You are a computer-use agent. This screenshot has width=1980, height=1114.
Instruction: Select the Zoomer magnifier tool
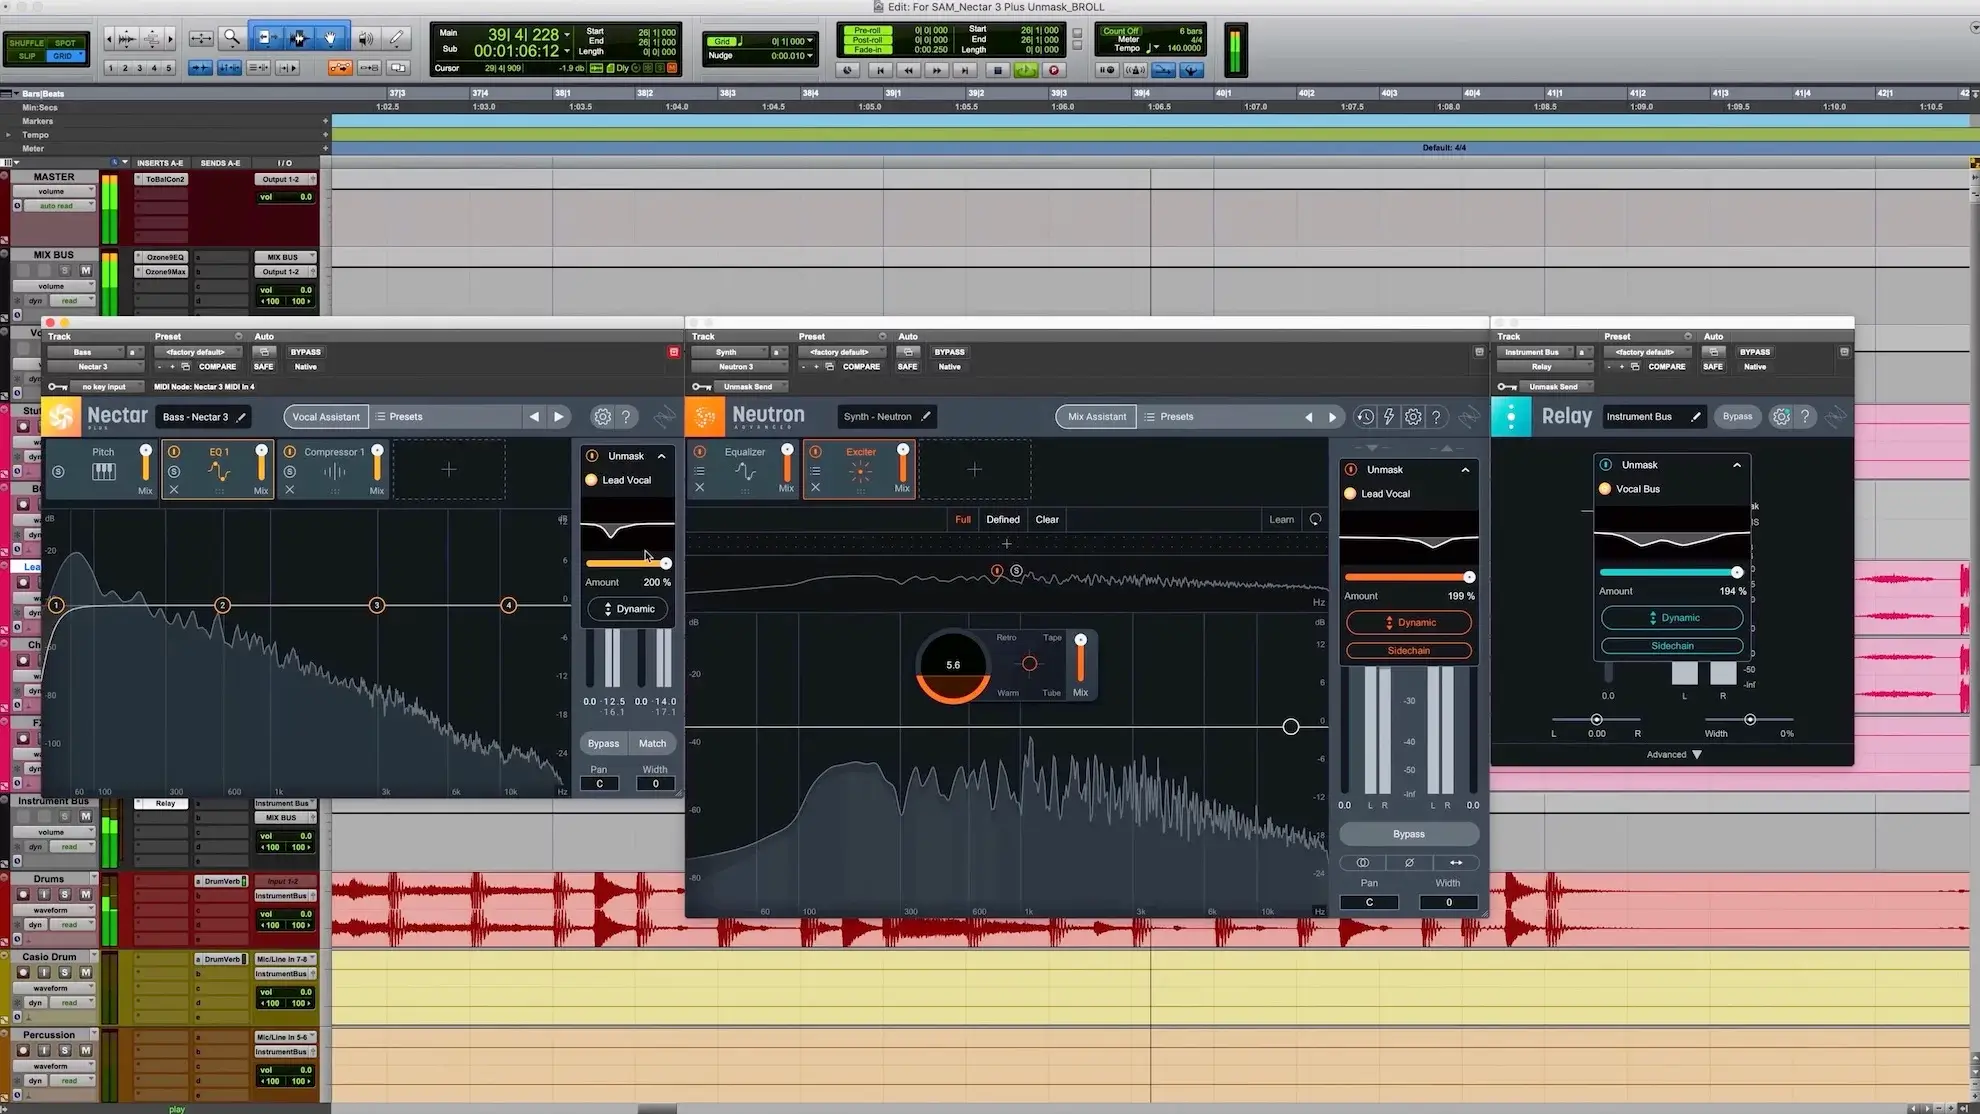(232, 38)
